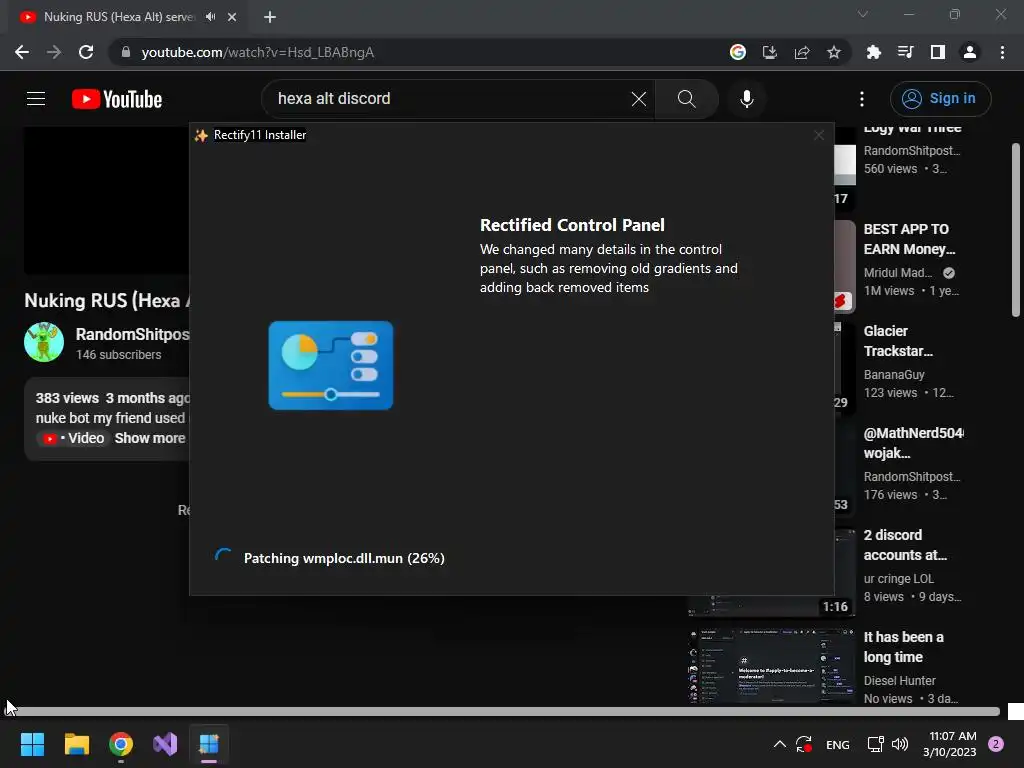
Task: Close the Nuking RUS YouTube tab
Action: click(x=232, y=17)
